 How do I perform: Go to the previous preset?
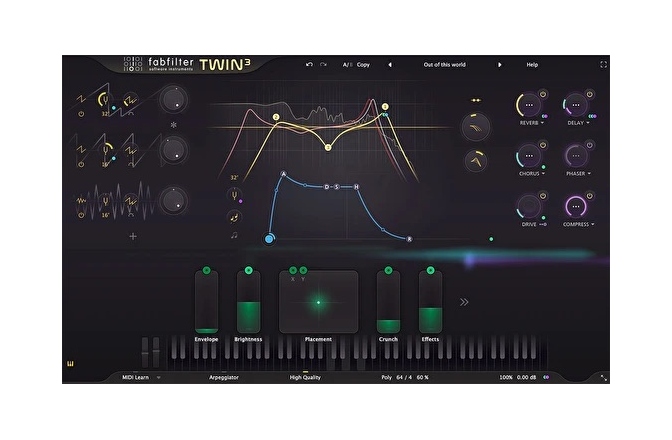click(x=390, y=65)
